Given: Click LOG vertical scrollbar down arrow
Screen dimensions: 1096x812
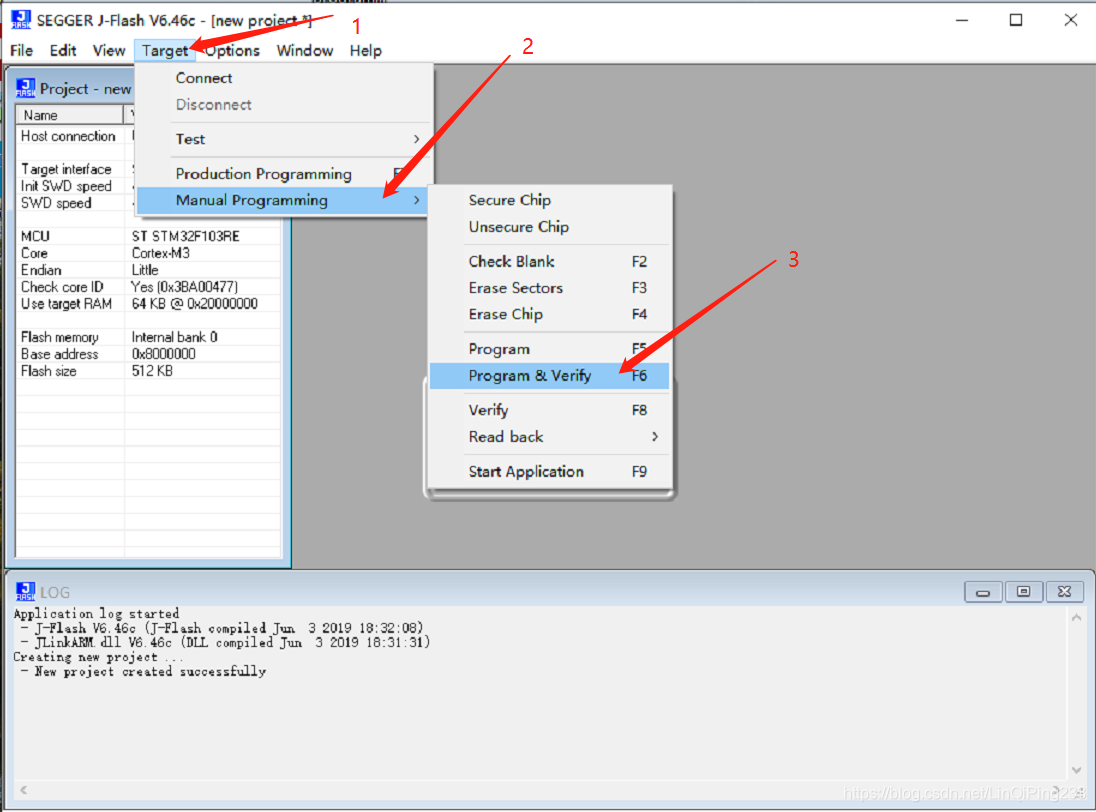Looking at the screenshot, I should [x=1076, y=769].
